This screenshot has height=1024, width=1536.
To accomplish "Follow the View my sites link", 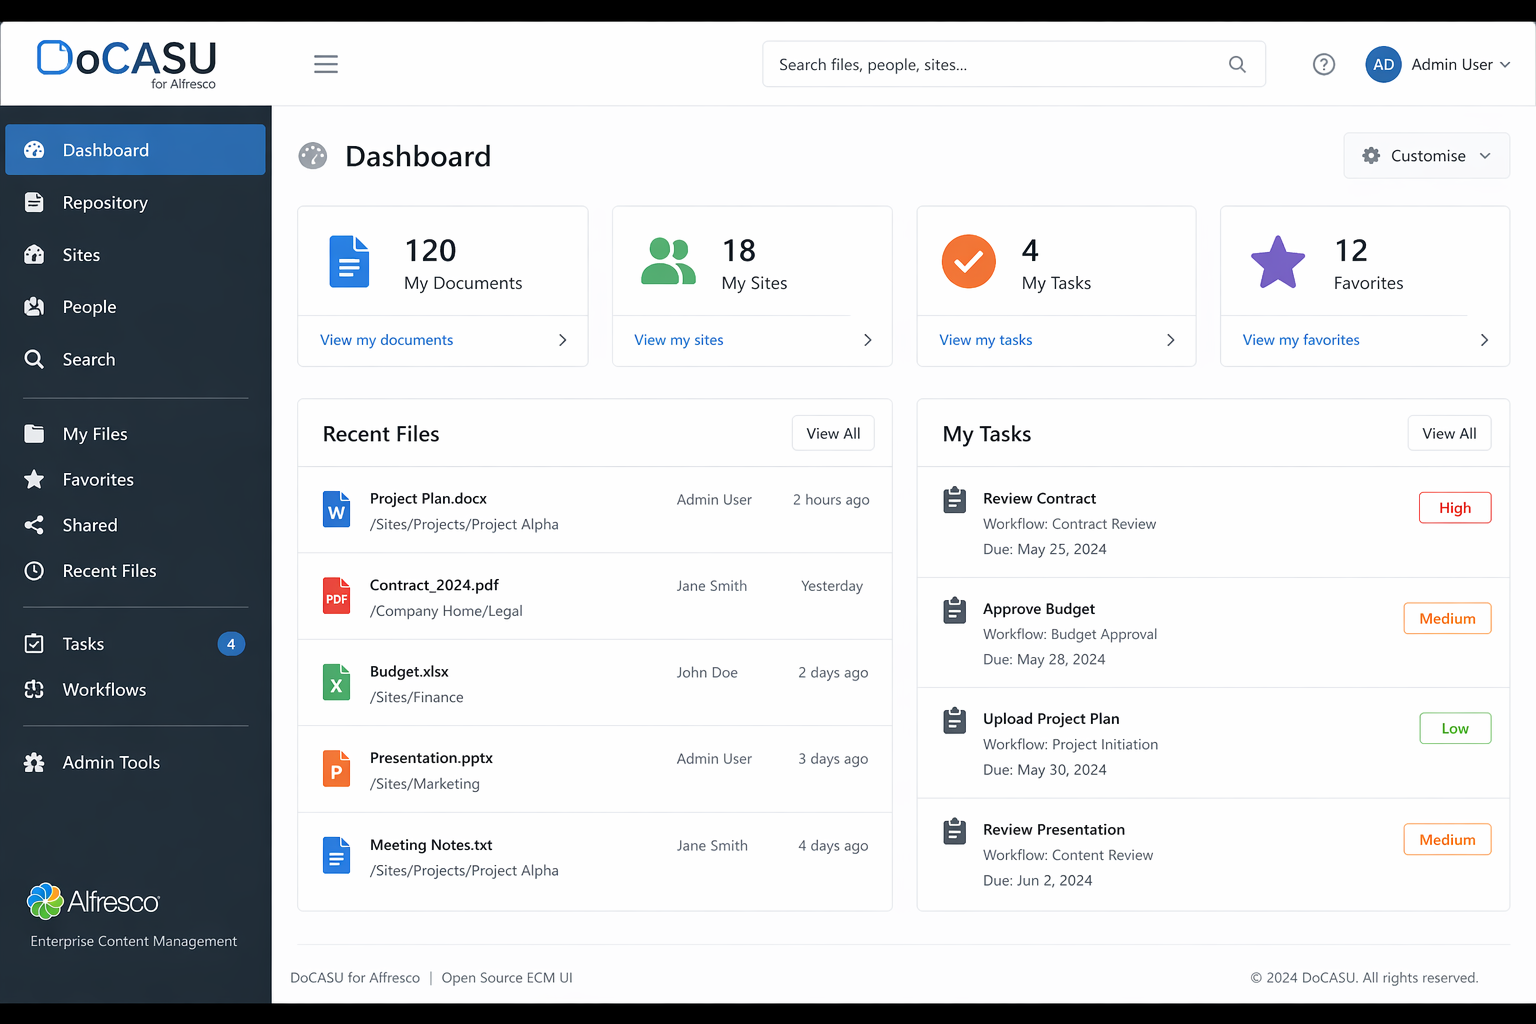I will coord(679,340).
